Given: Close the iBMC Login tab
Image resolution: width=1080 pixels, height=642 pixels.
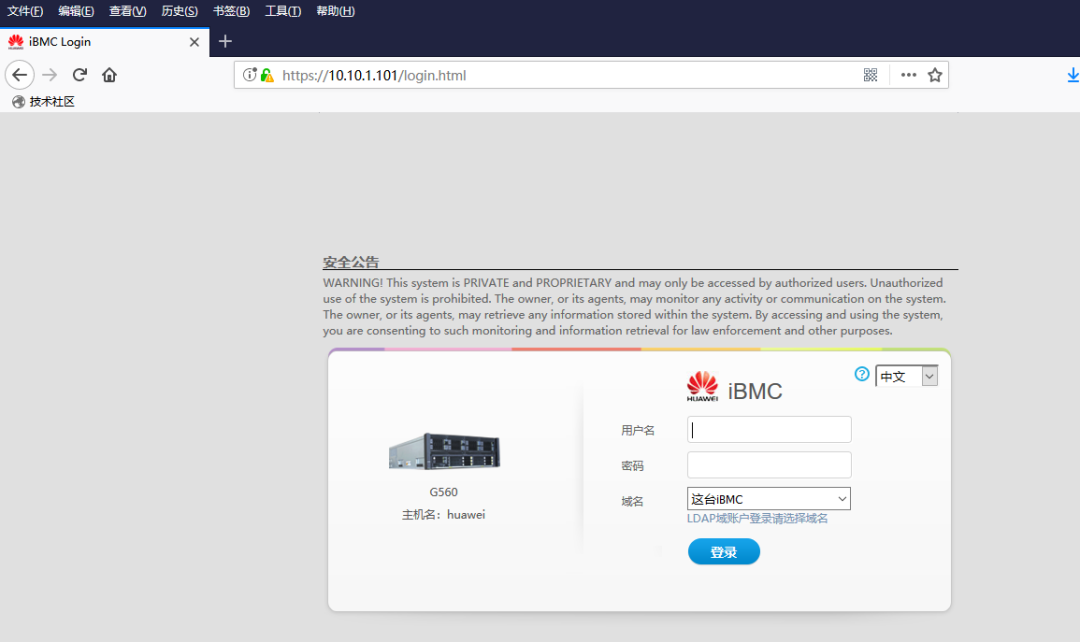Looking at the screenshot, I should [194, 42].
